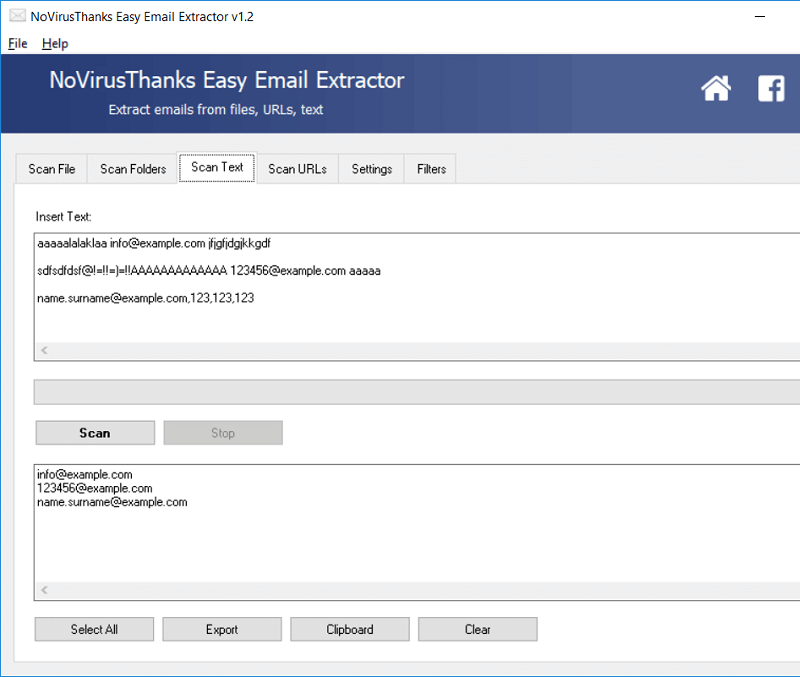Click left scroll arrow of results list
This screenshot has height=677, width=800.
(x=44, y=590)
